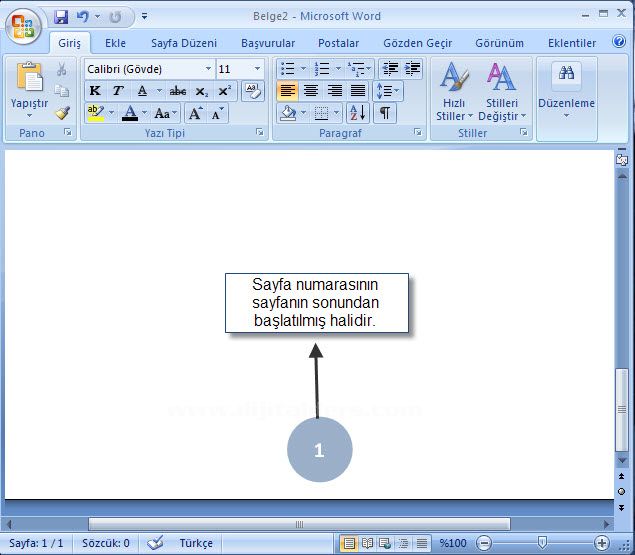Clear formatting with the eraser icon
The height and width of the screenshot is (555, 635).
[x=253, y=91]
